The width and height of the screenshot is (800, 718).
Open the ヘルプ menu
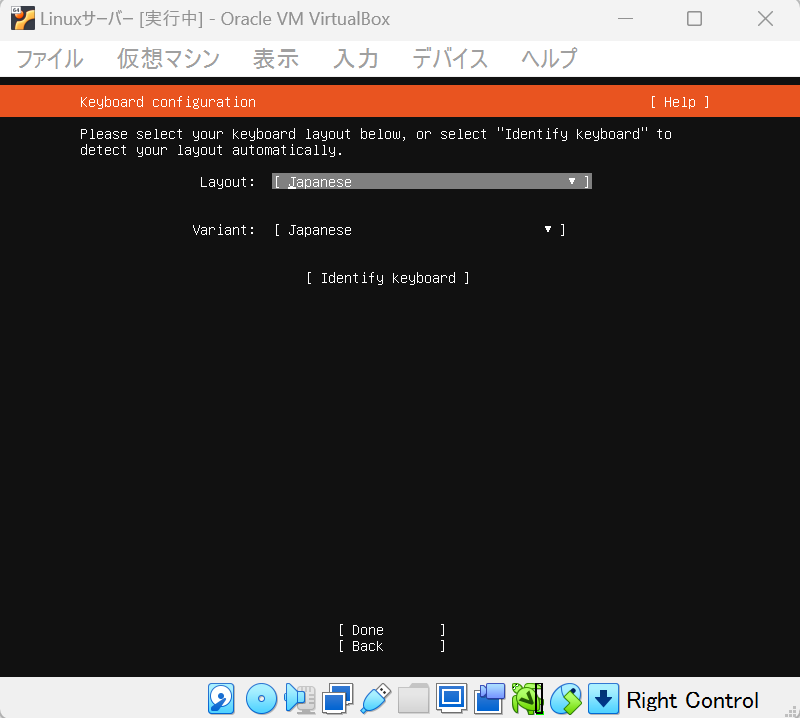coord(549,59)
